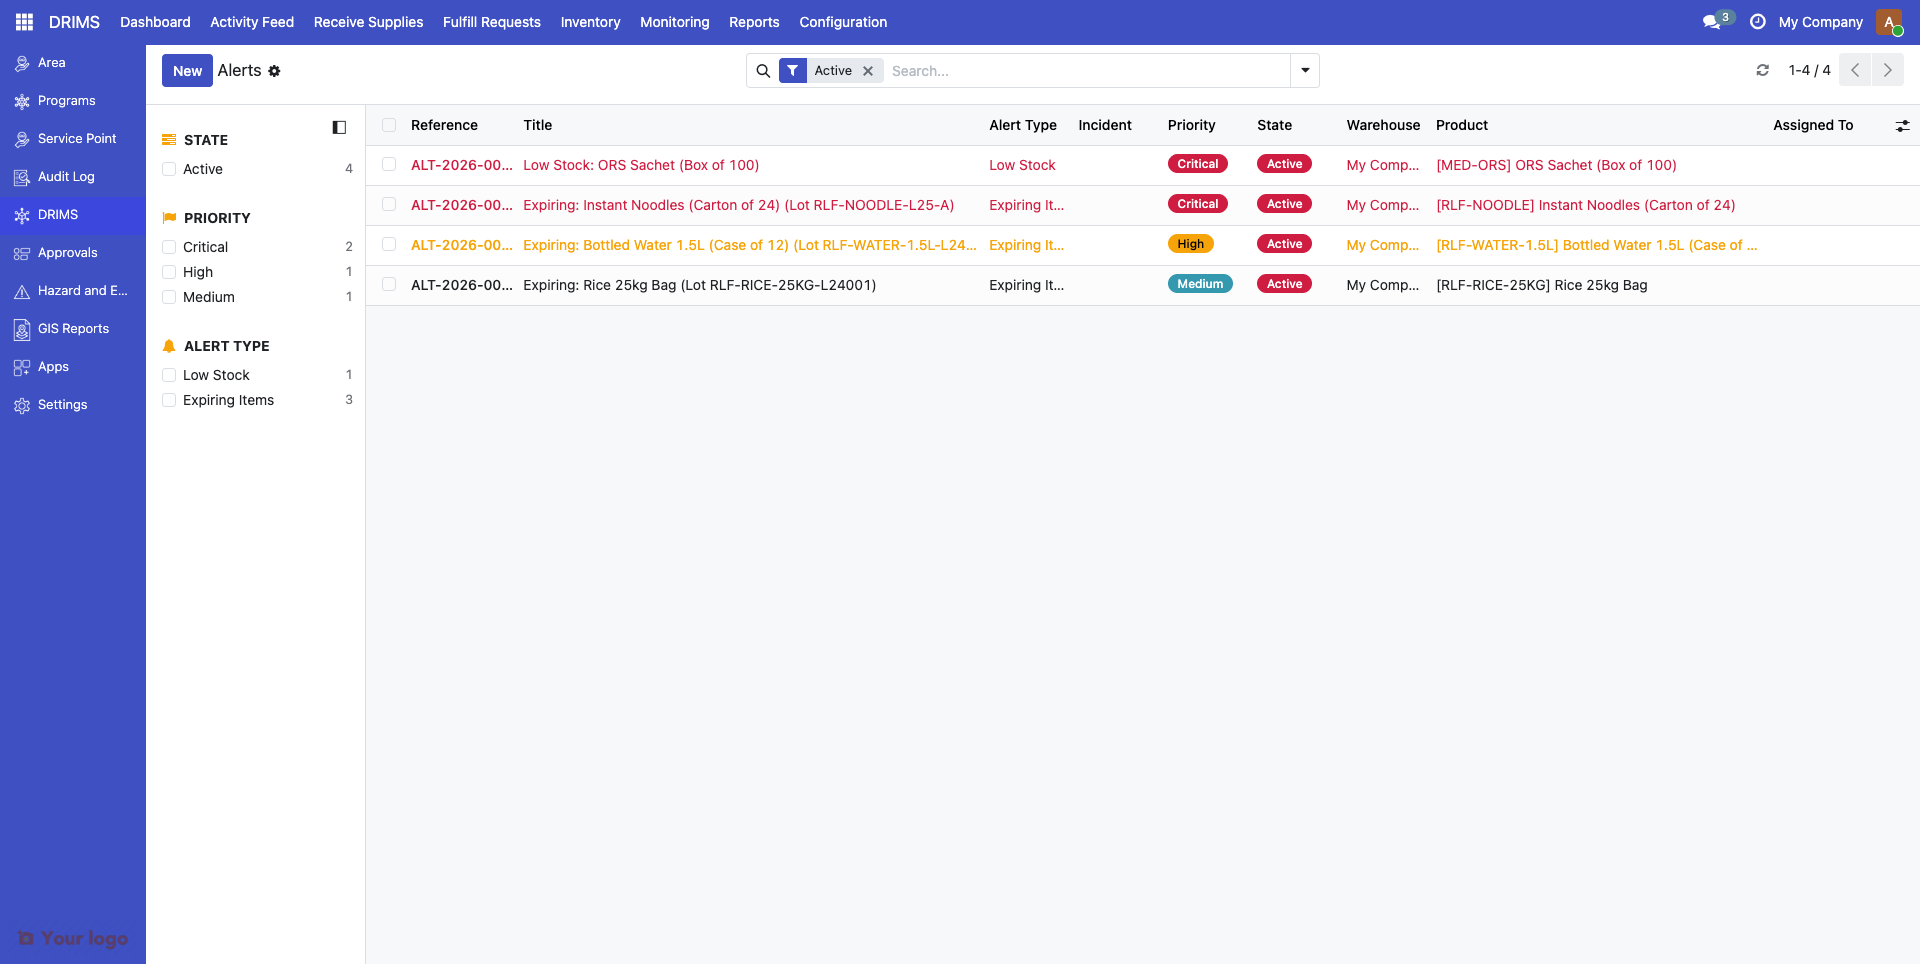The width and height of the screenshot is (1920, 964).
Task: Click Critical badge on ORS Sachet row
Action: (x=1197, y=164)
